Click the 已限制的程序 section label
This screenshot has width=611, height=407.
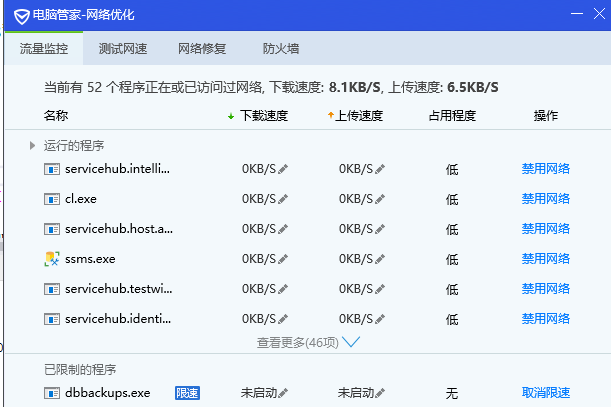coord(80,370)
